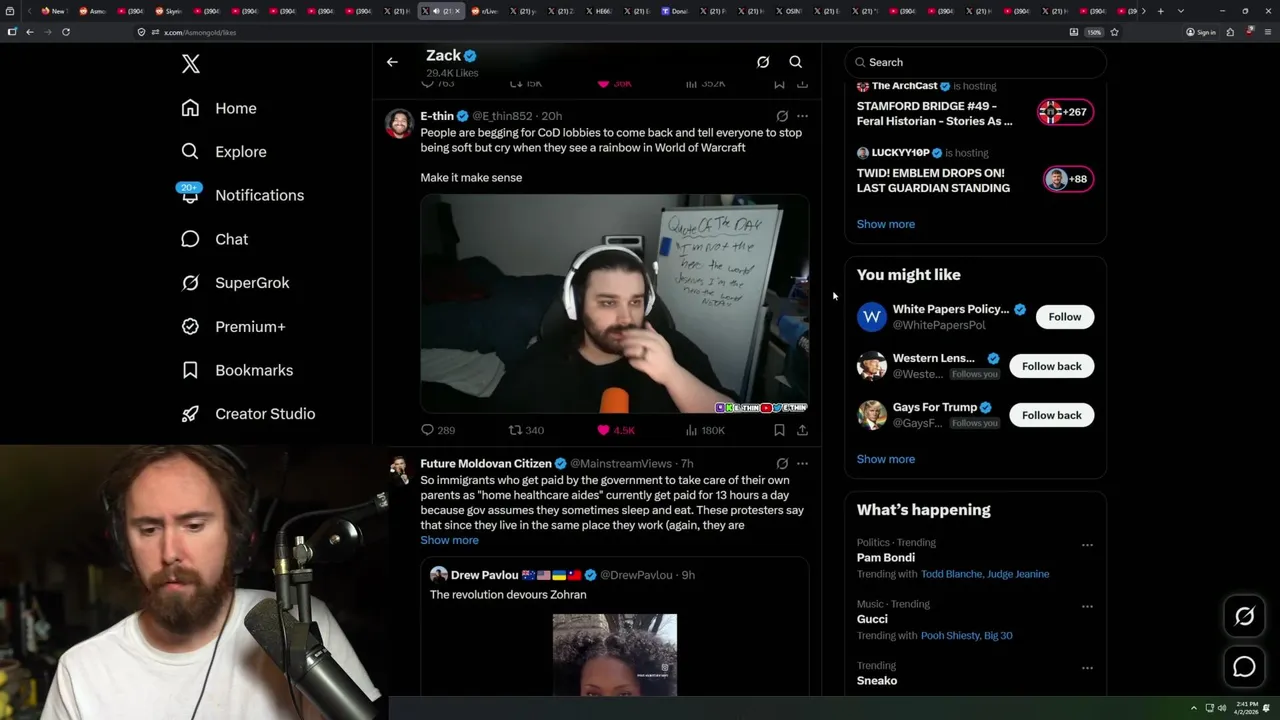
Task: Click Pooh Shiesty trending link
Action: (950, 635)
